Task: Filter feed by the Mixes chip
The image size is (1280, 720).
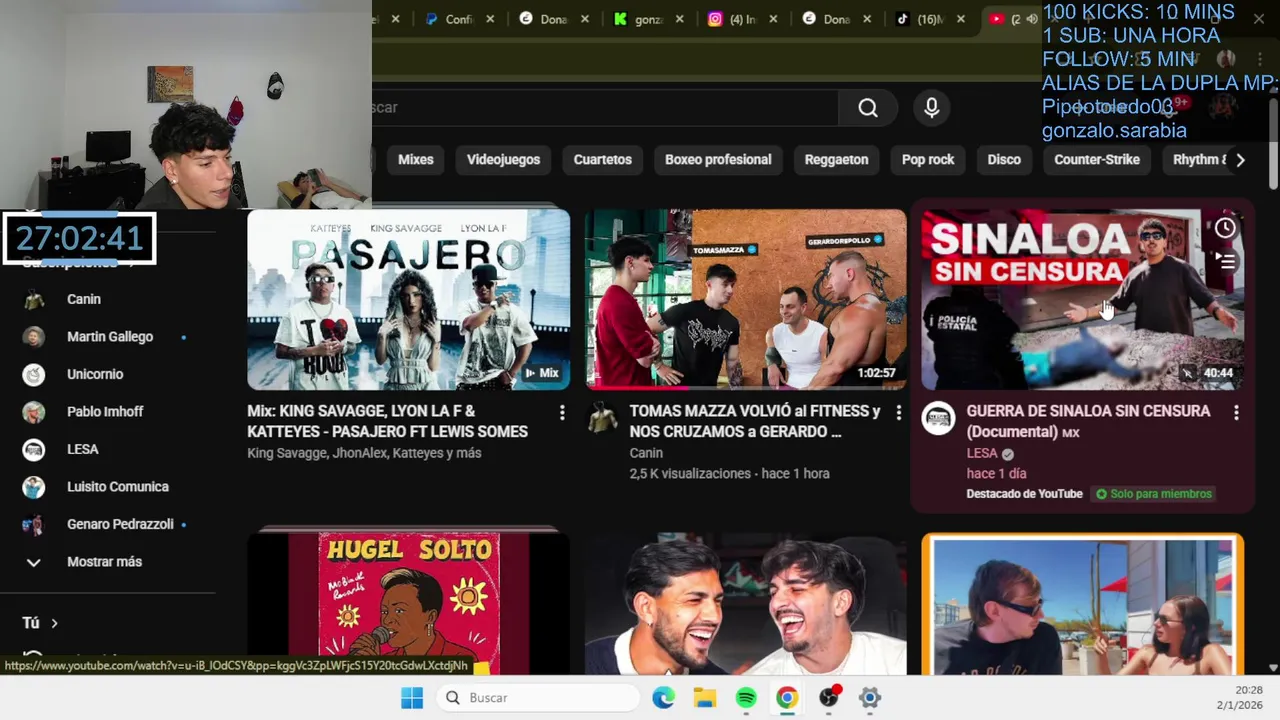Action: (415, 160)
